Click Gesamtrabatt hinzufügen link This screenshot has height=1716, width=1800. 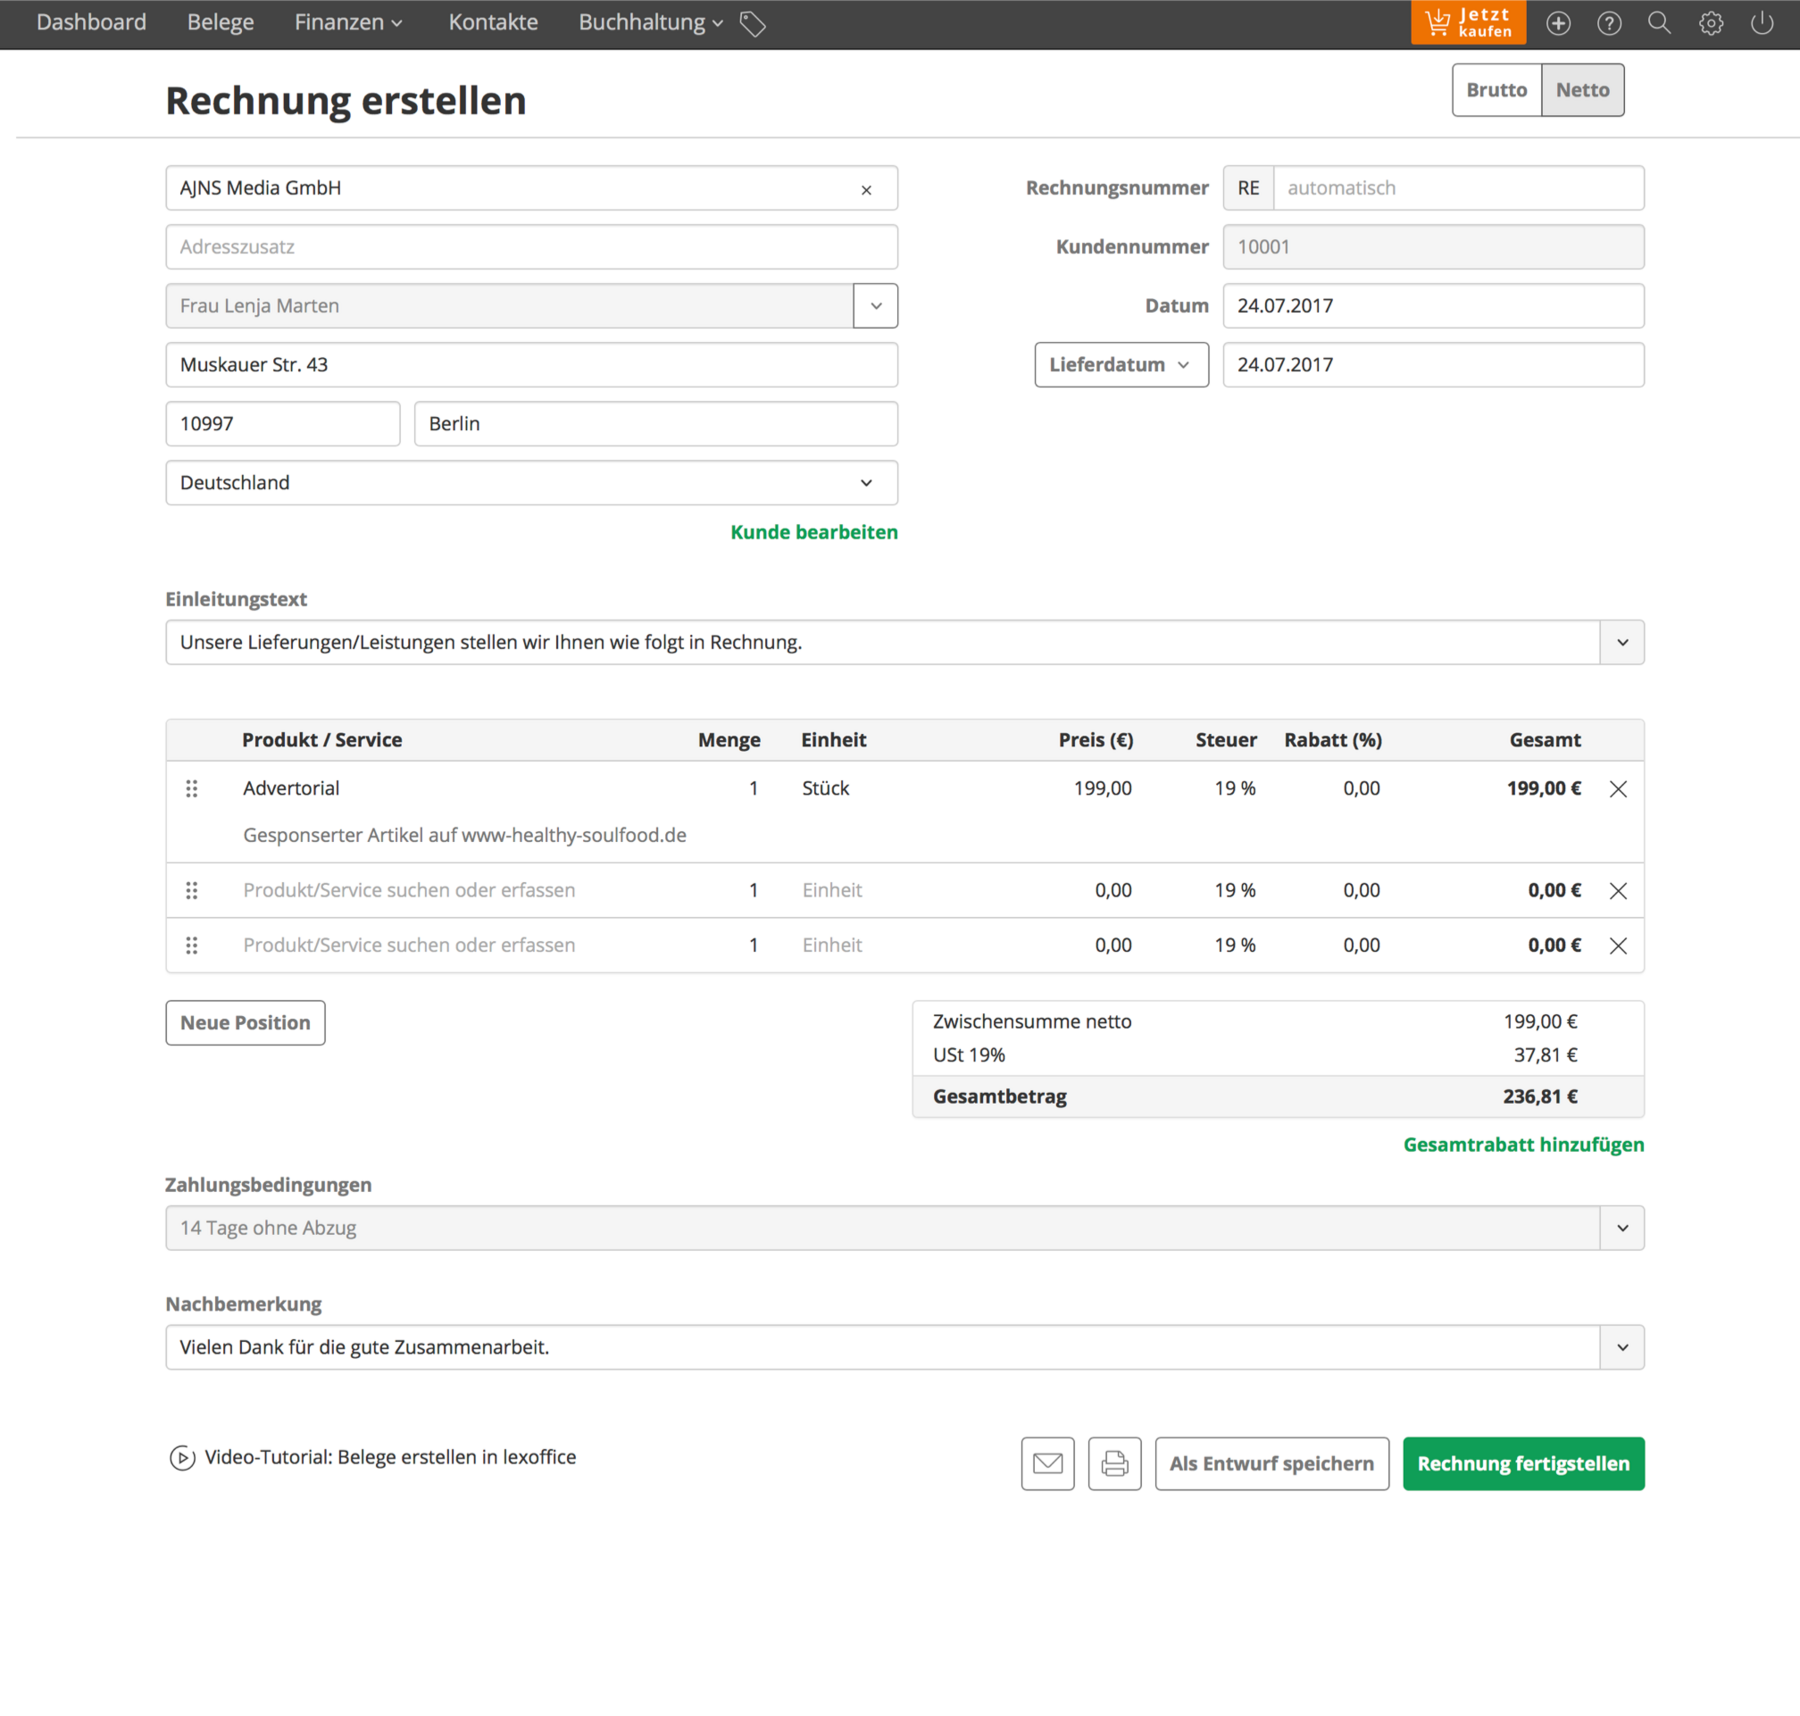[1523, 1144]
